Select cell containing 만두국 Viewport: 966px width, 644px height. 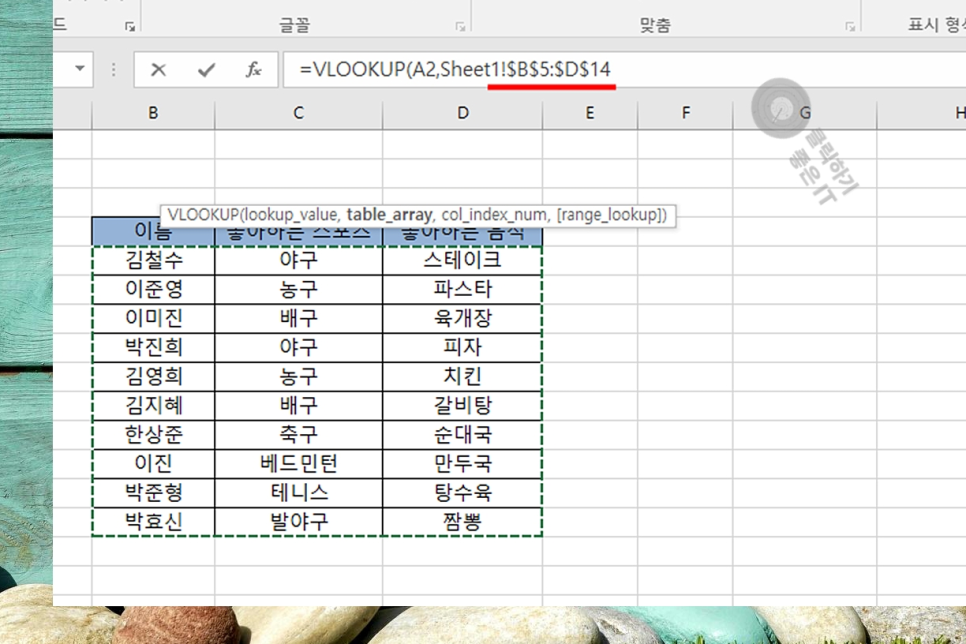(462, 463)
